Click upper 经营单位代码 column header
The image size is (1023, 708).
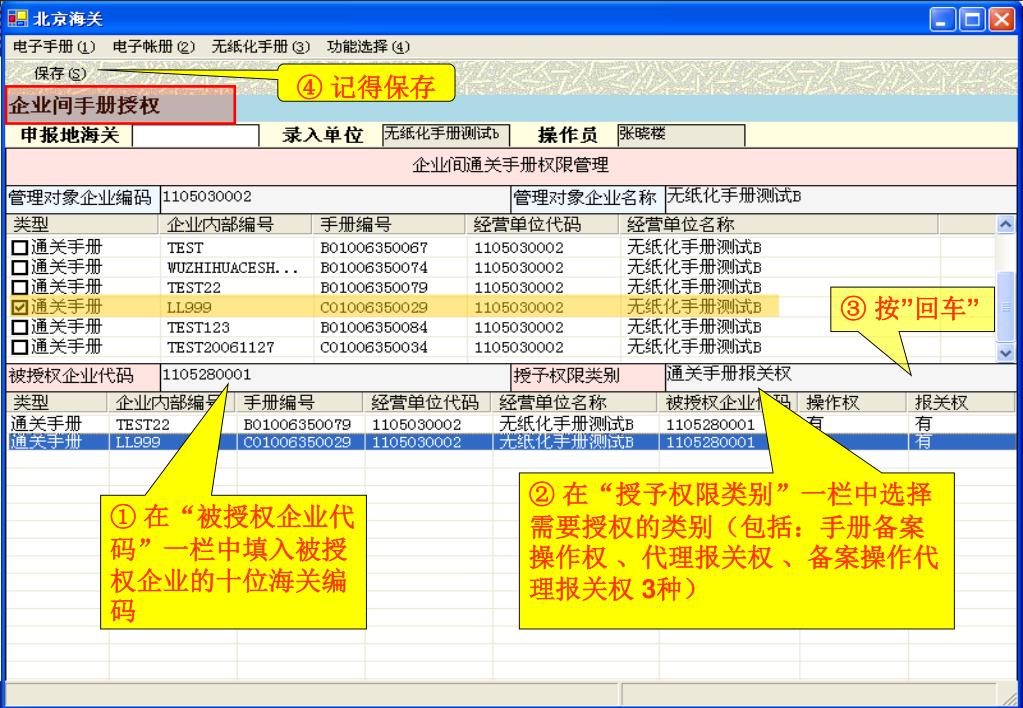click(542, 224)
